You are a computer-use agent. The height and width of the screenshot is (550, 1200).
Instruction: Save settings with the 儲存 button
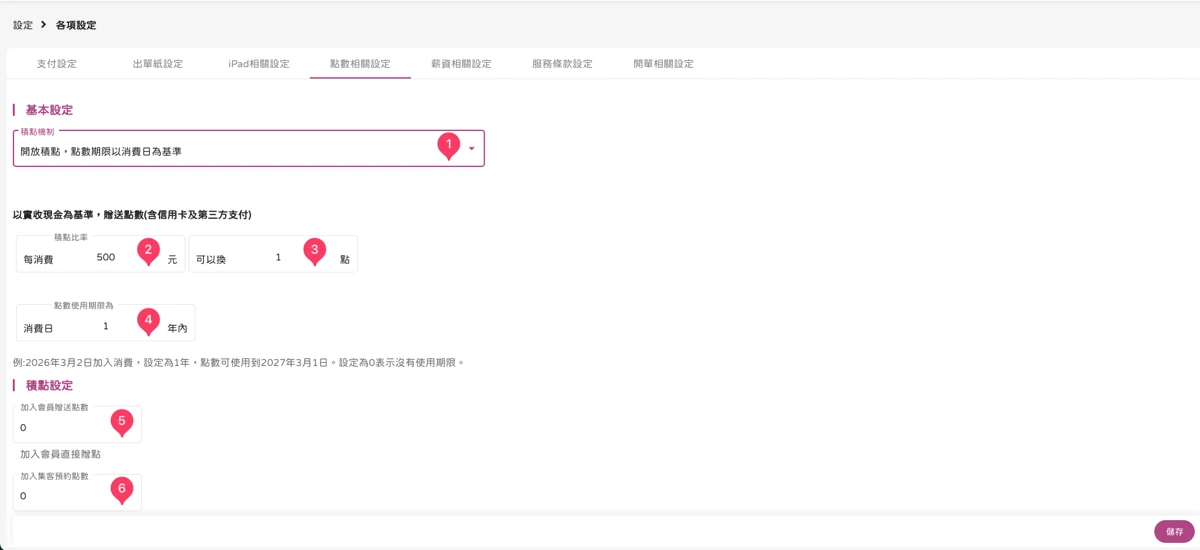coord(1174,532)
